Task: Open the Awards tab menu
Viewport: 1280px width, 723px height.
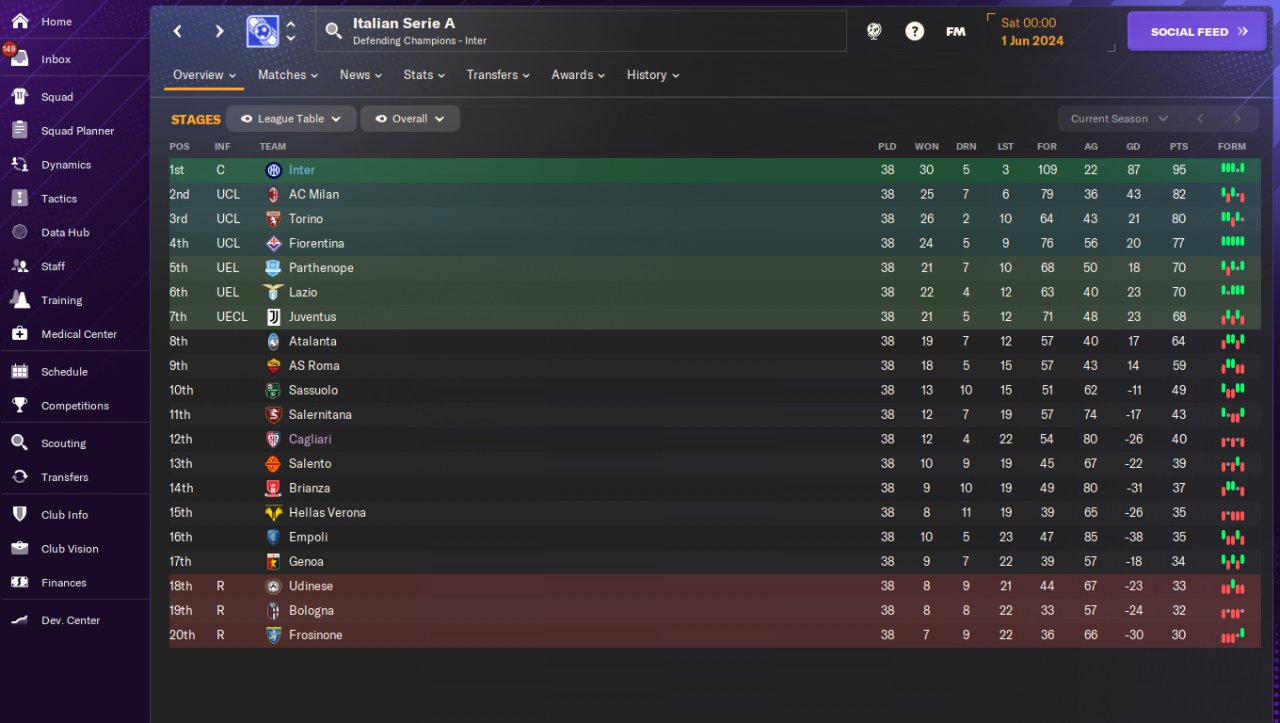Action: coord(578,75)
